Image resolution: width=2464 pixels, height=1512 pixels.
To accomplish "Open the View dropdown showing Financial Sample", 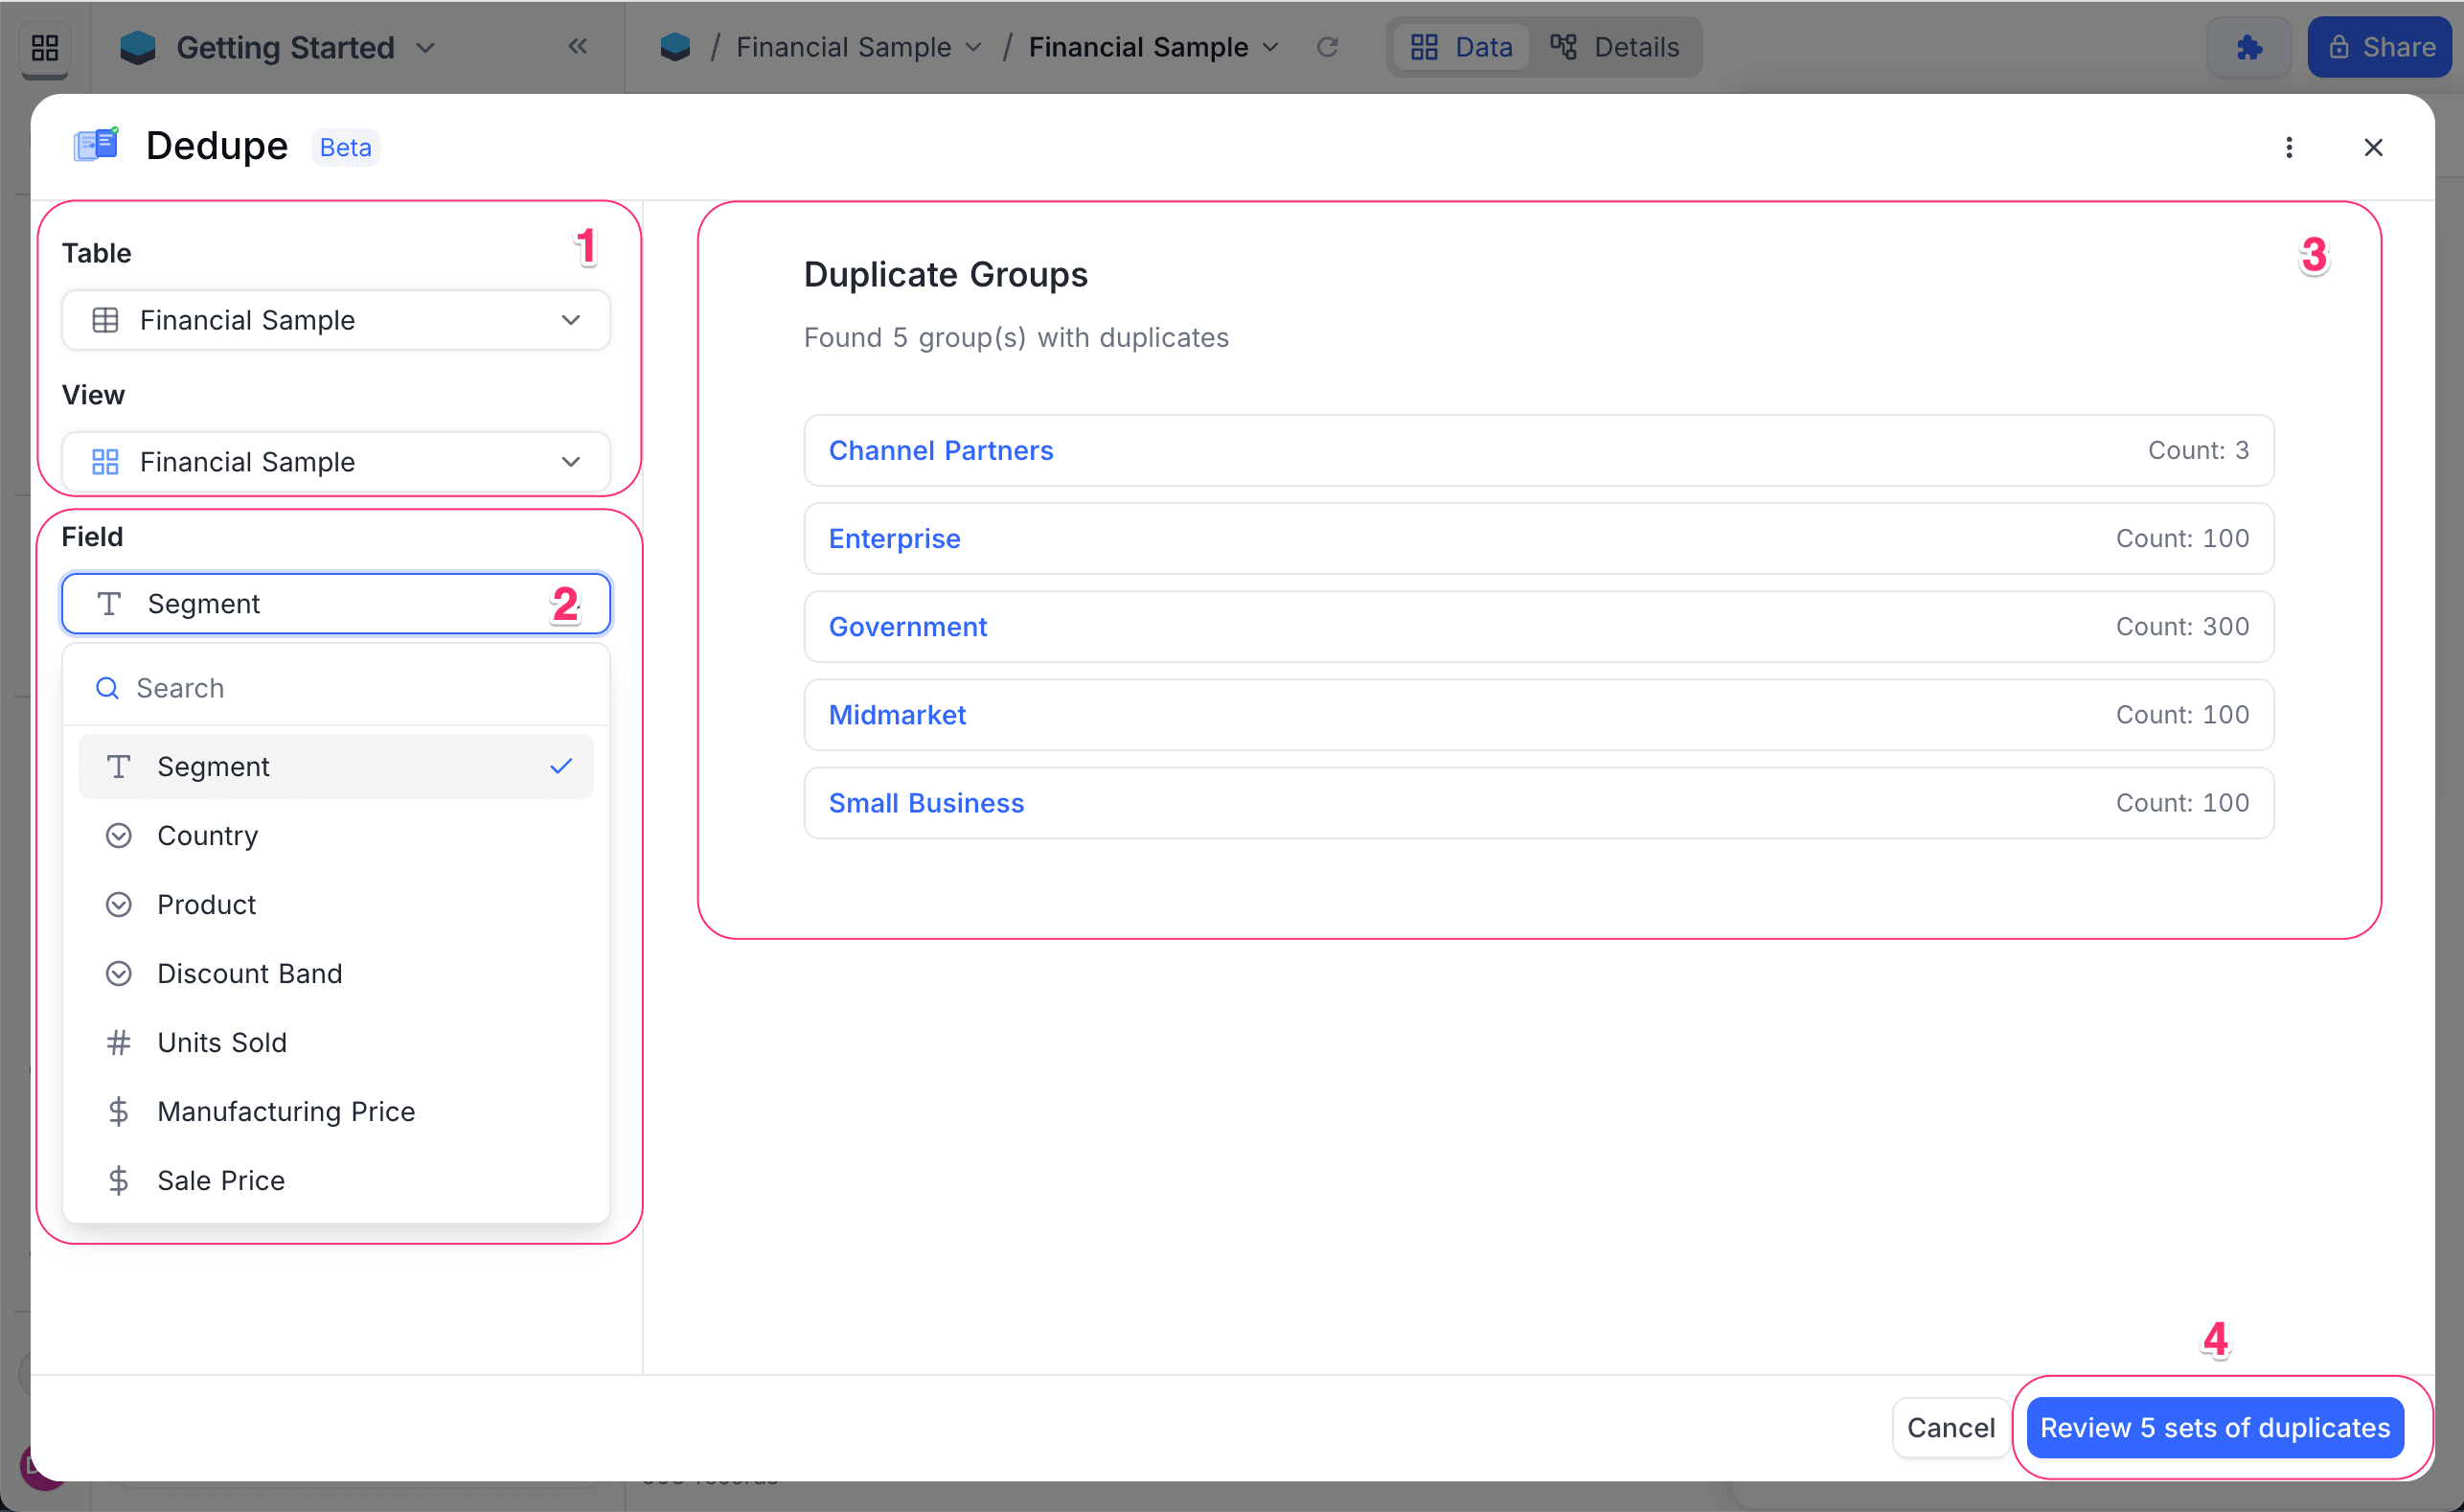I will [x=335, y=461].
